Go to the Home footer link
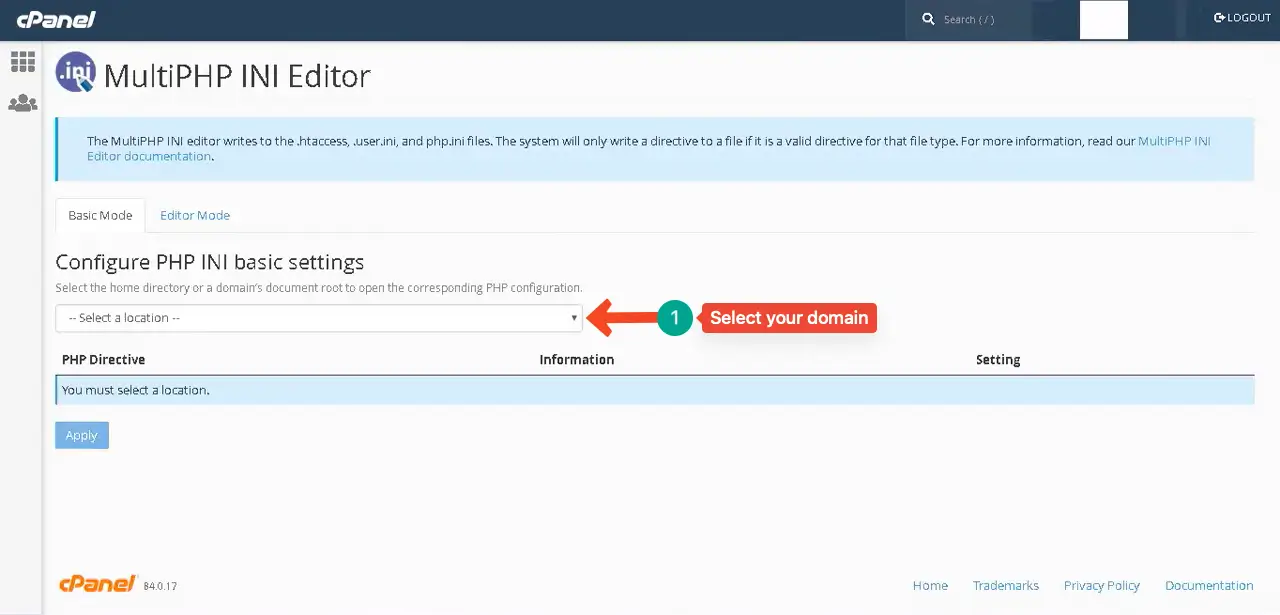1280x615 pixels. (930, 586)
